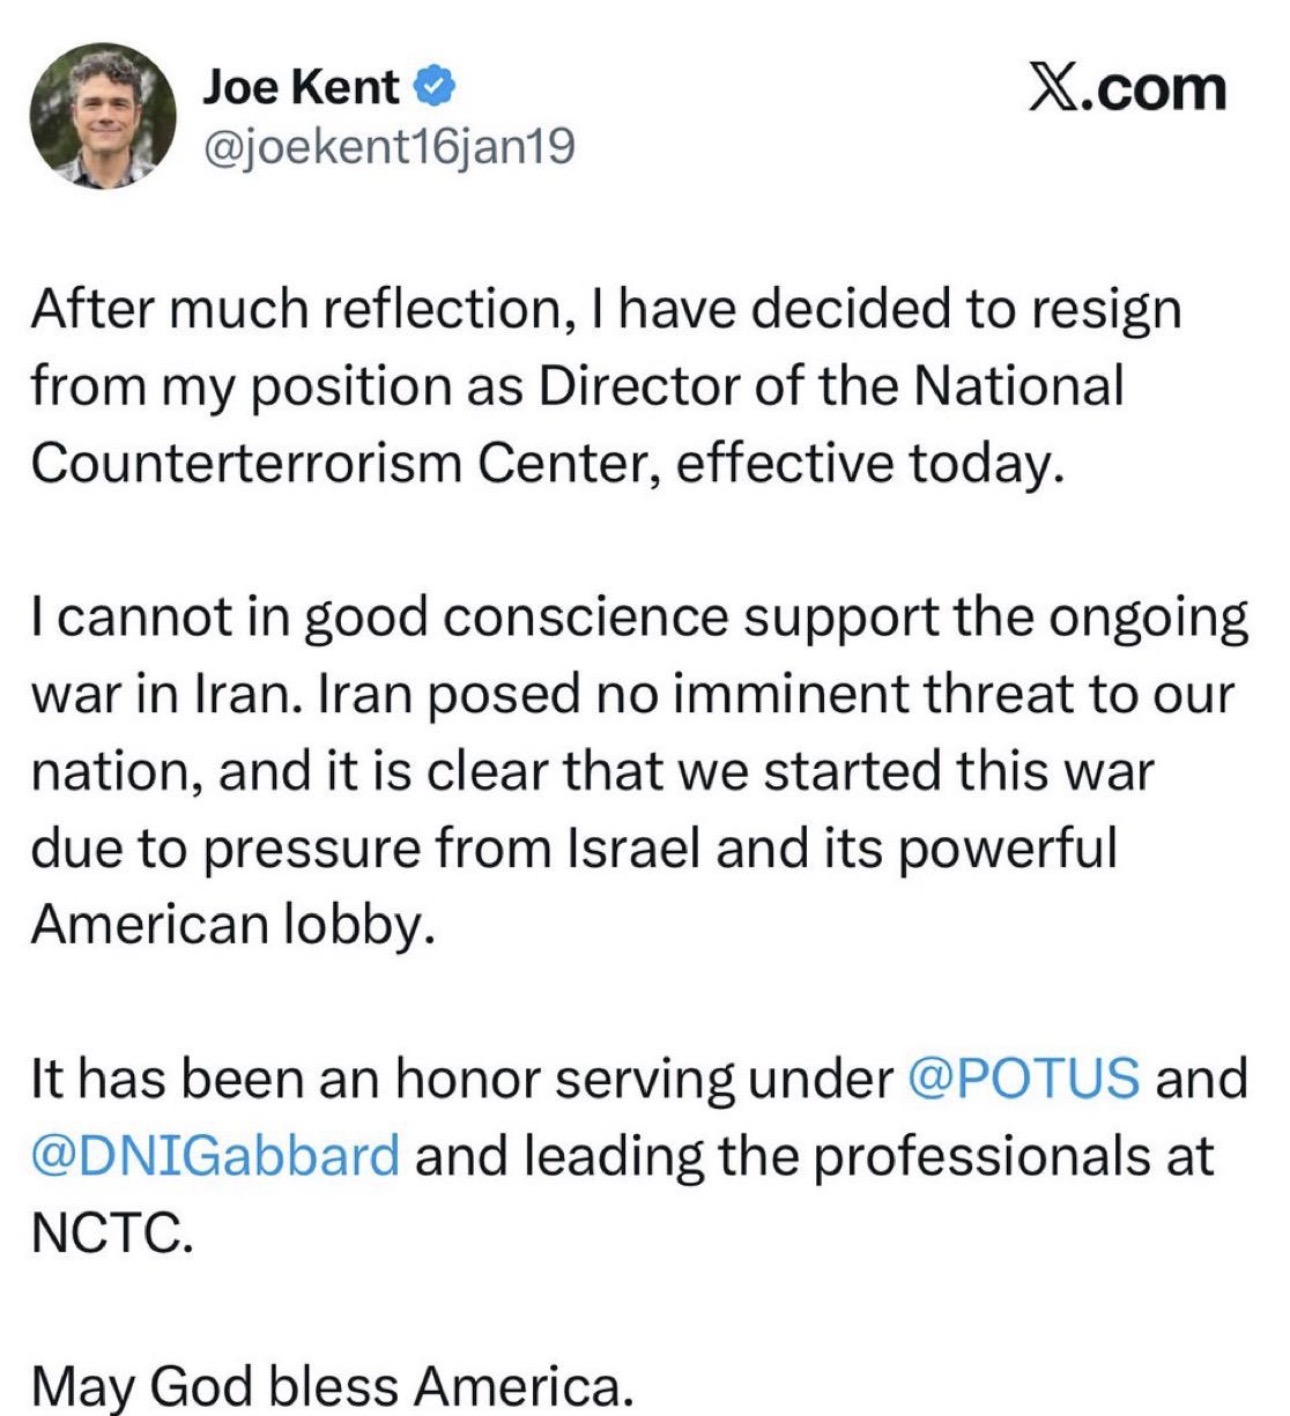Click the blue verified checkmark badge

tap(435, 88)
